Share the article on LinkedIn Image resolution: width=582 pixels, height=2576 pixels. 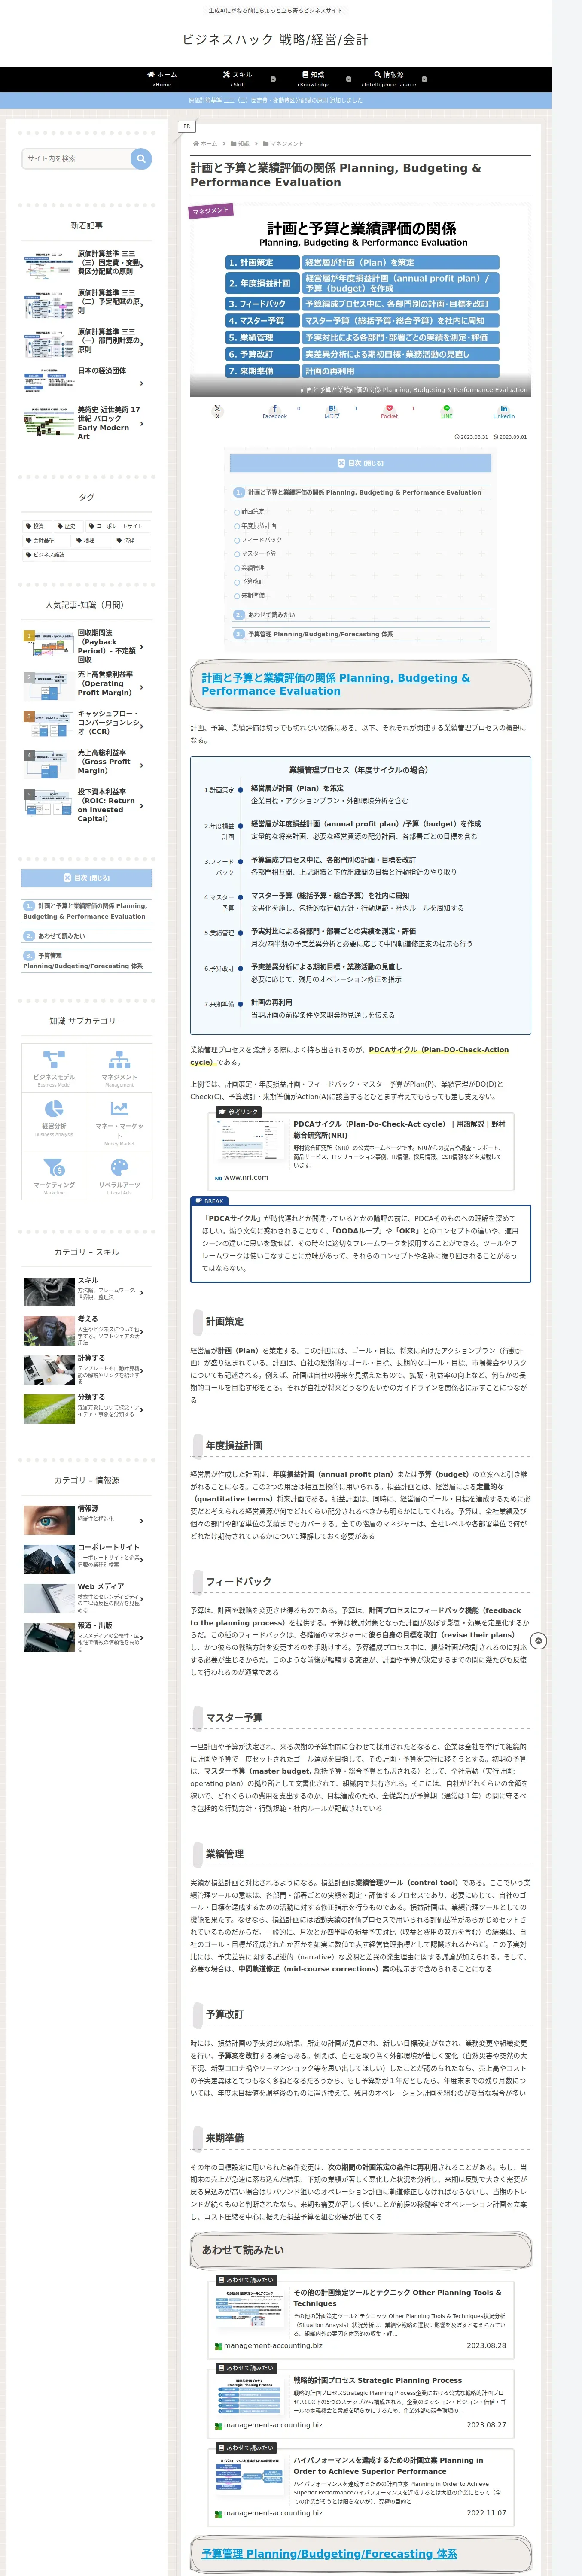coord(503,411)
